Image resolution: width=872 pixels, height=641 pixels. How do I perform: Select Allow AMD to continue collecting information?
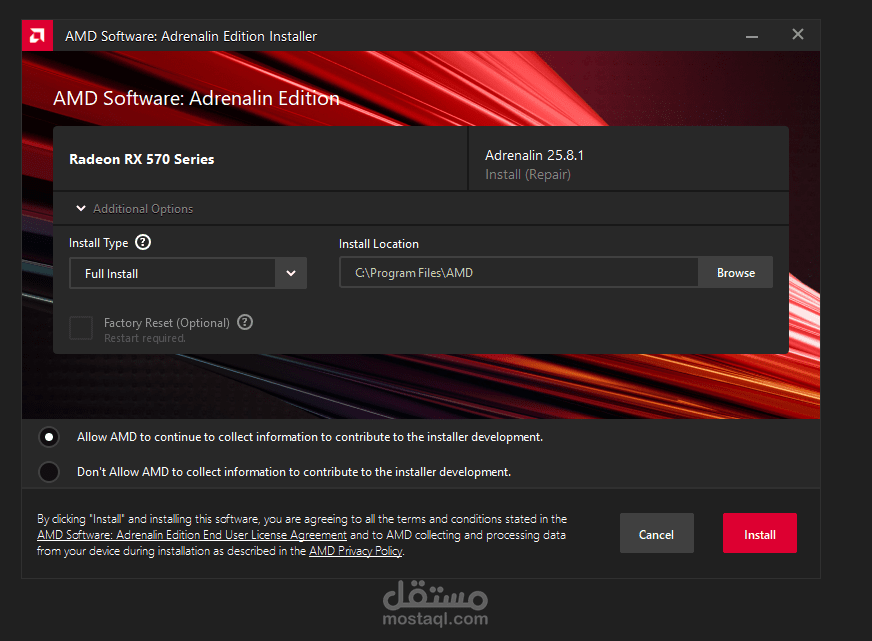[x=49, y=437]
